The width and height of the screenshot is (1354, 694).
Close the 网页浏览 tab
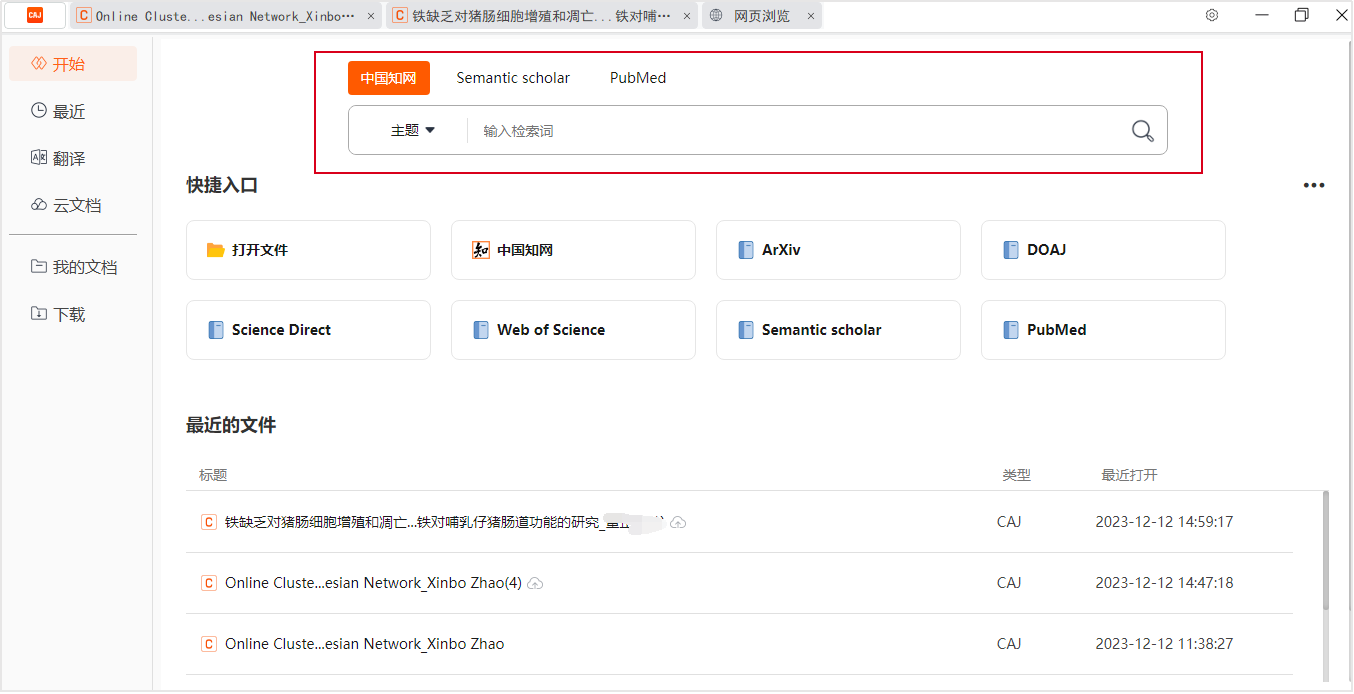pyautogui.click(x=810, y=16)
